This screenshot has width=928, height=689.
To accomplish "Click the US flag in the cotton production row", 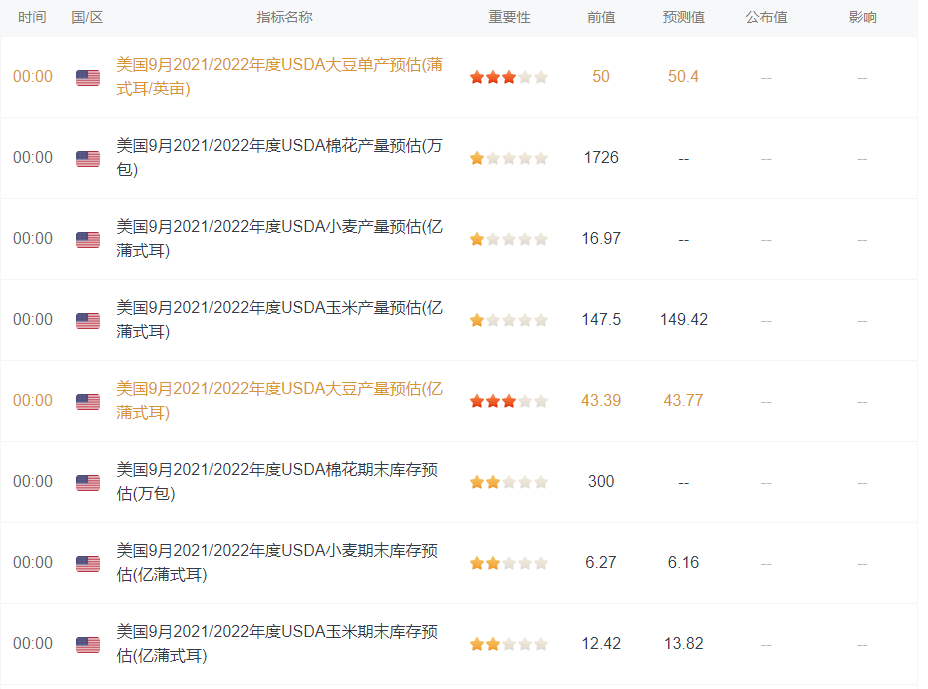I will 88,159.
